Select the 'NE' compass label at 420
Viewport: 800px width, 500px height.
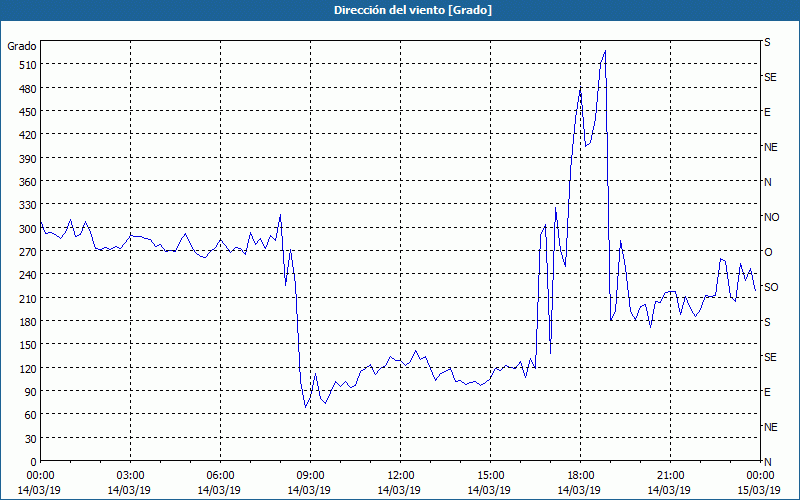[771, 147]
